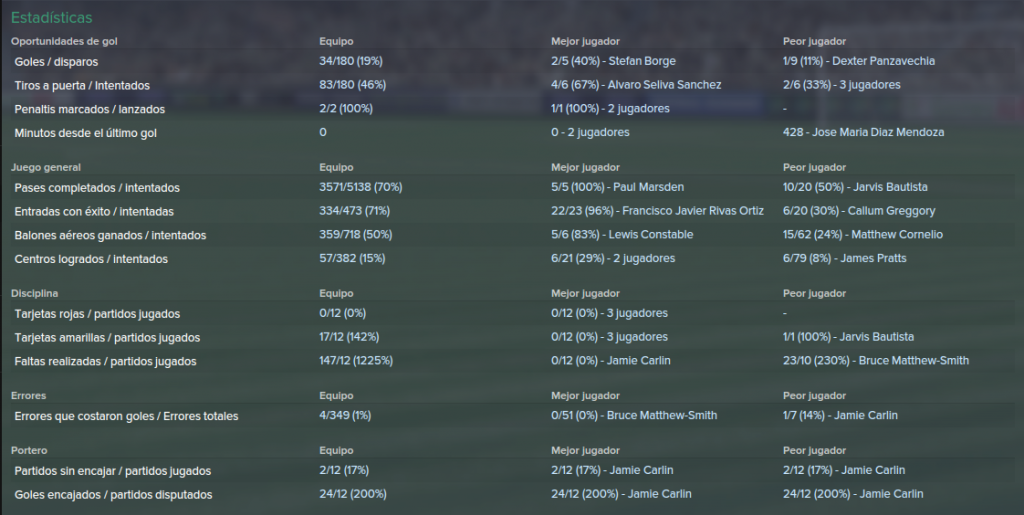
Task: Select Alvaro Seliva Sanchez in shots row
Action: point(664,85)
